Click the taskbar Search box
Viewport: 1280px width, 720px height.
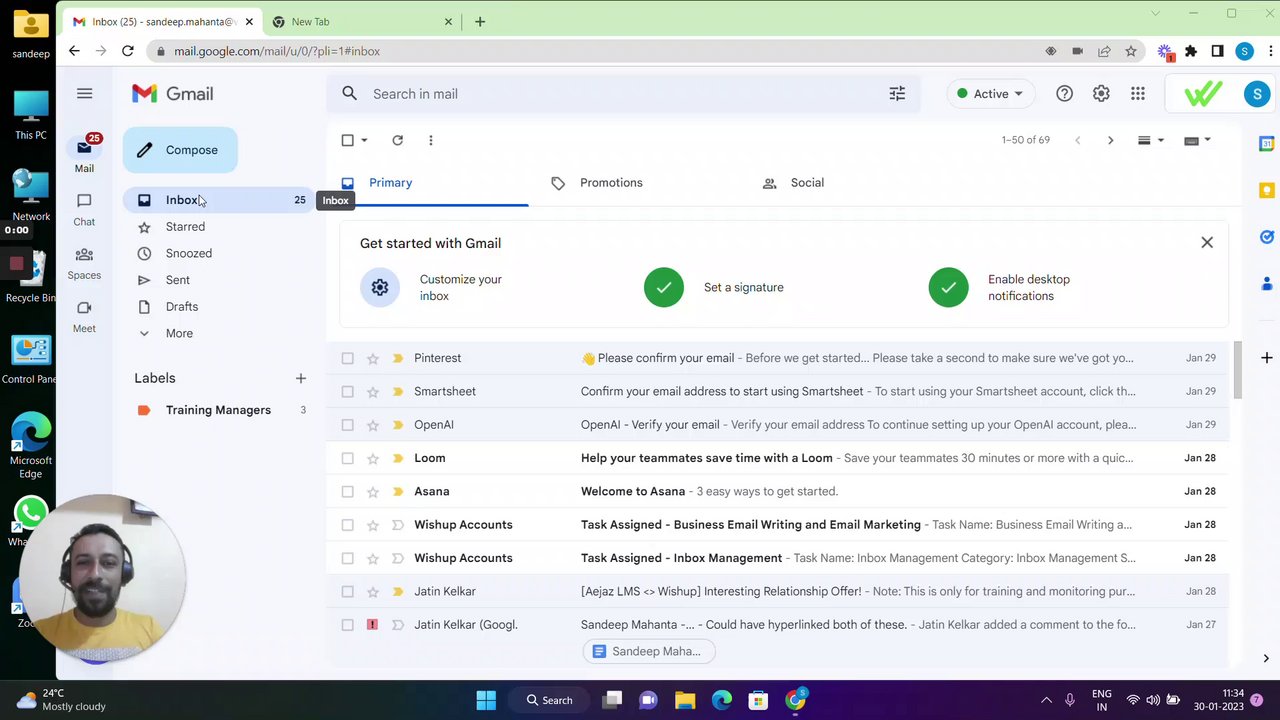click(550, 700)
